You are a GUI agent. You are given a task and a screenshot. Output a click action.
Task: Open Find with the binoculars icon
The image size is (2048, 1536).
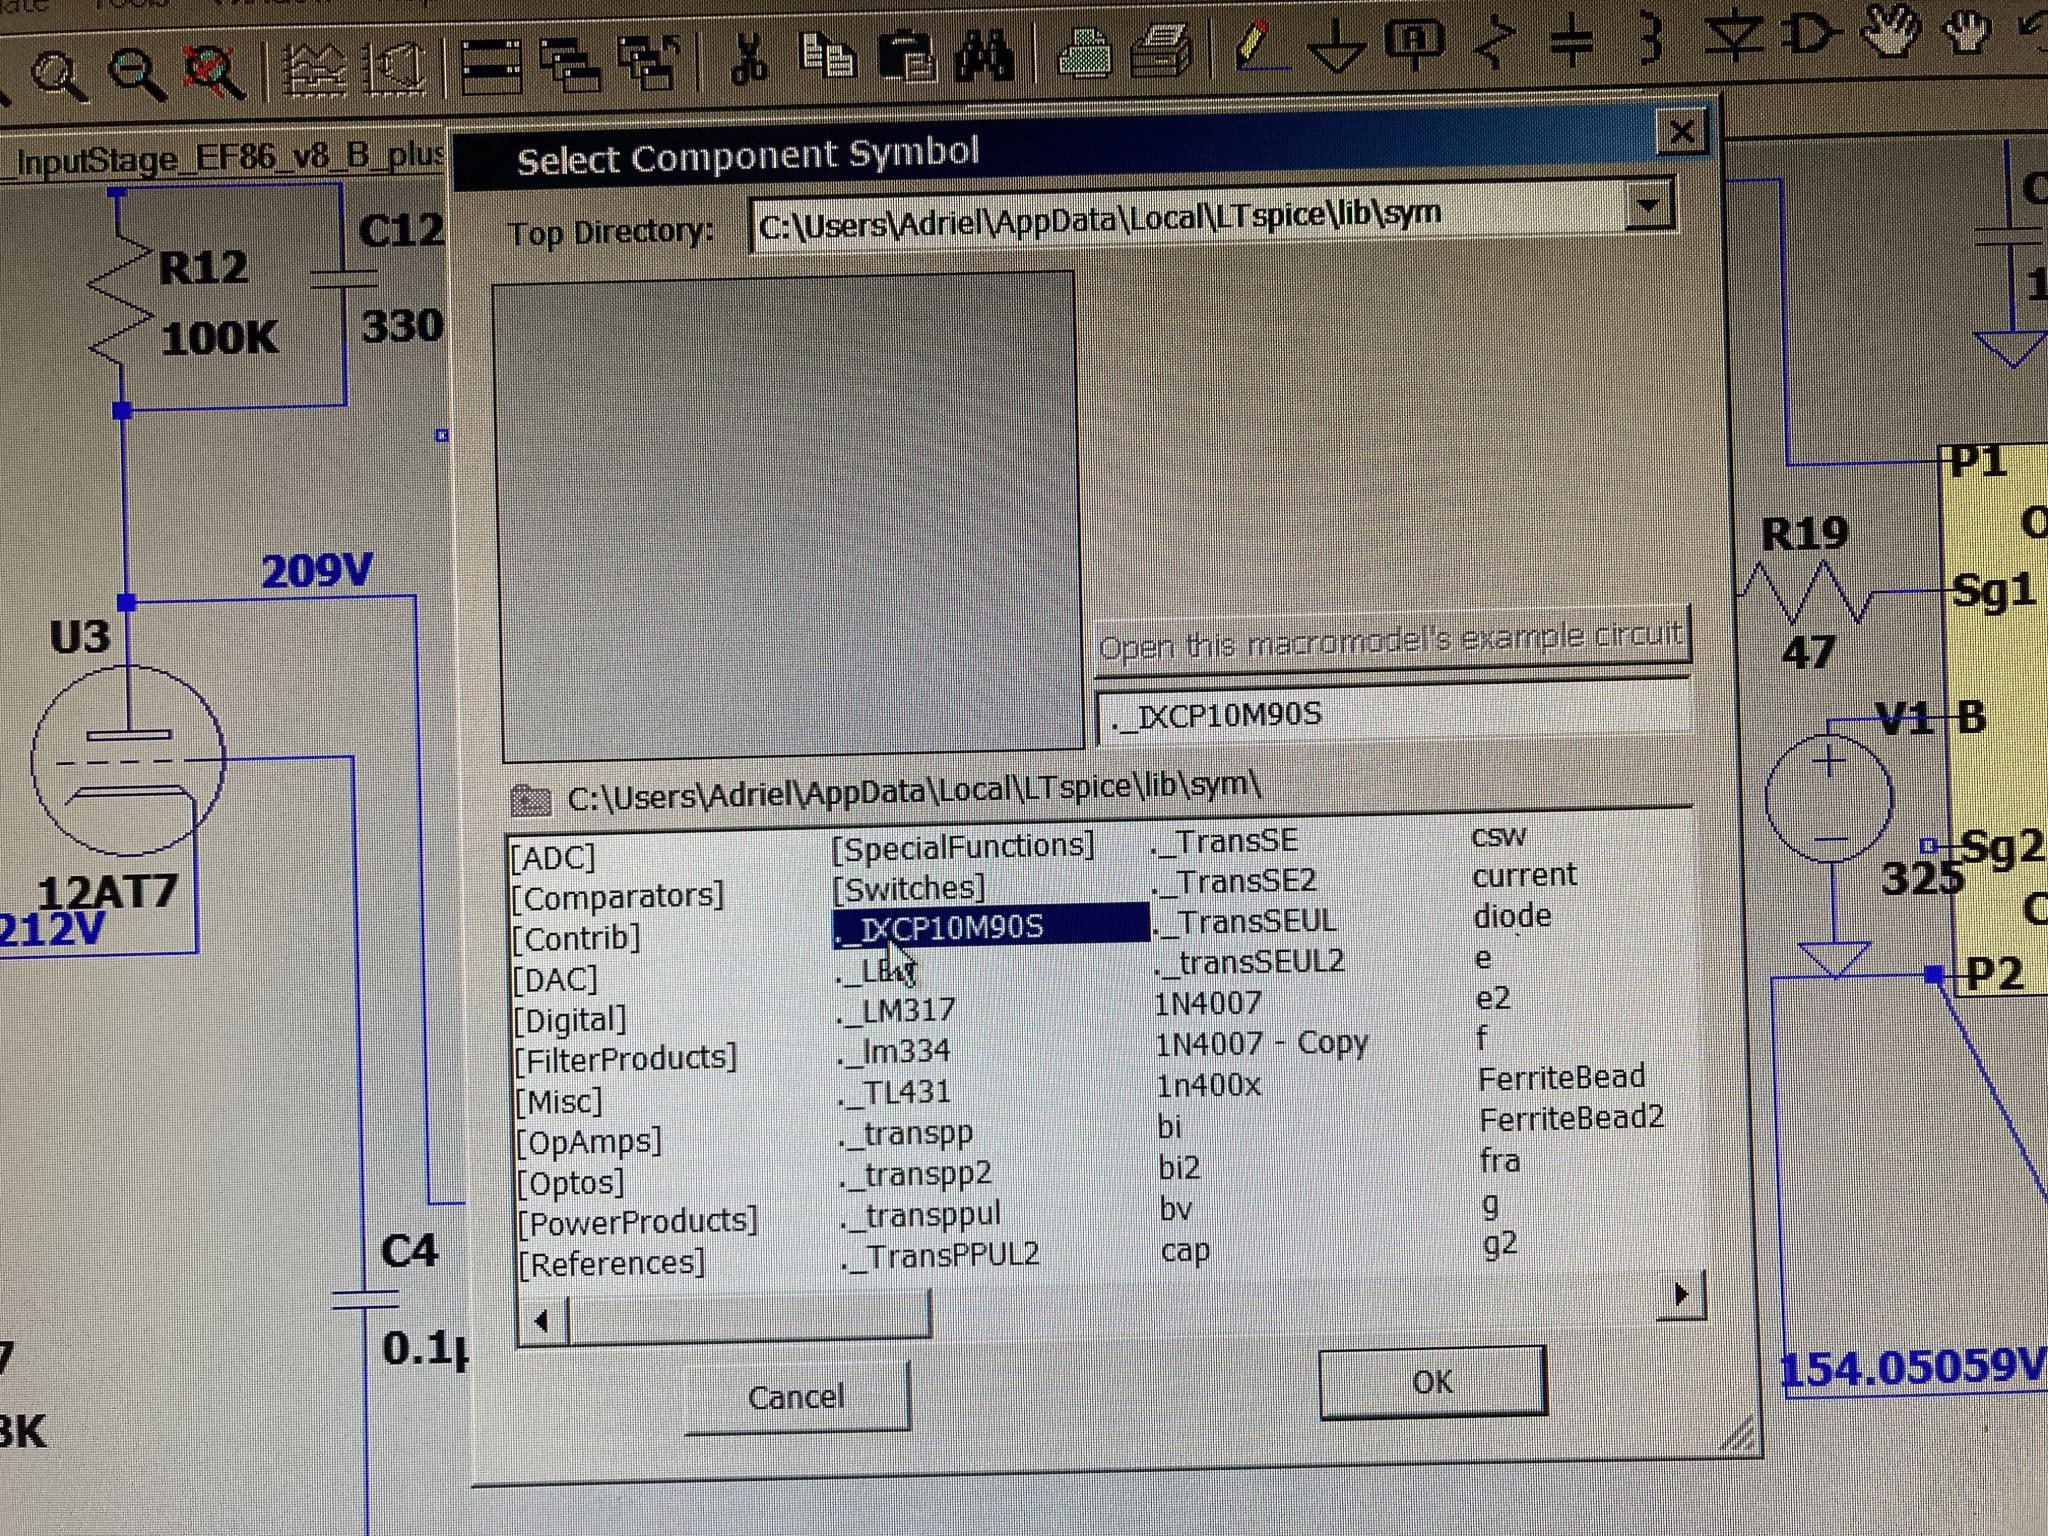click(x=984, y=54)
